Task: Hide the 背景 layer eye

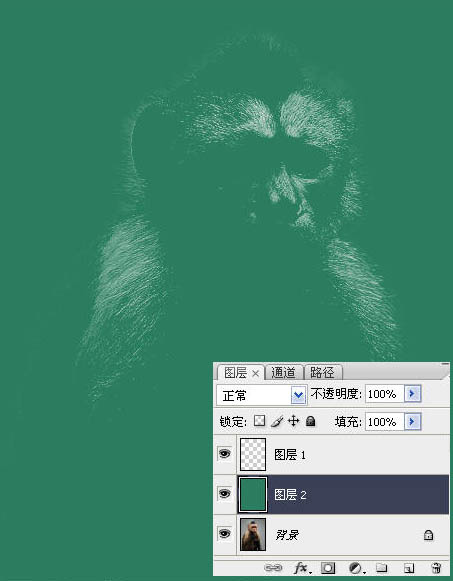Action: coord(224,534)
